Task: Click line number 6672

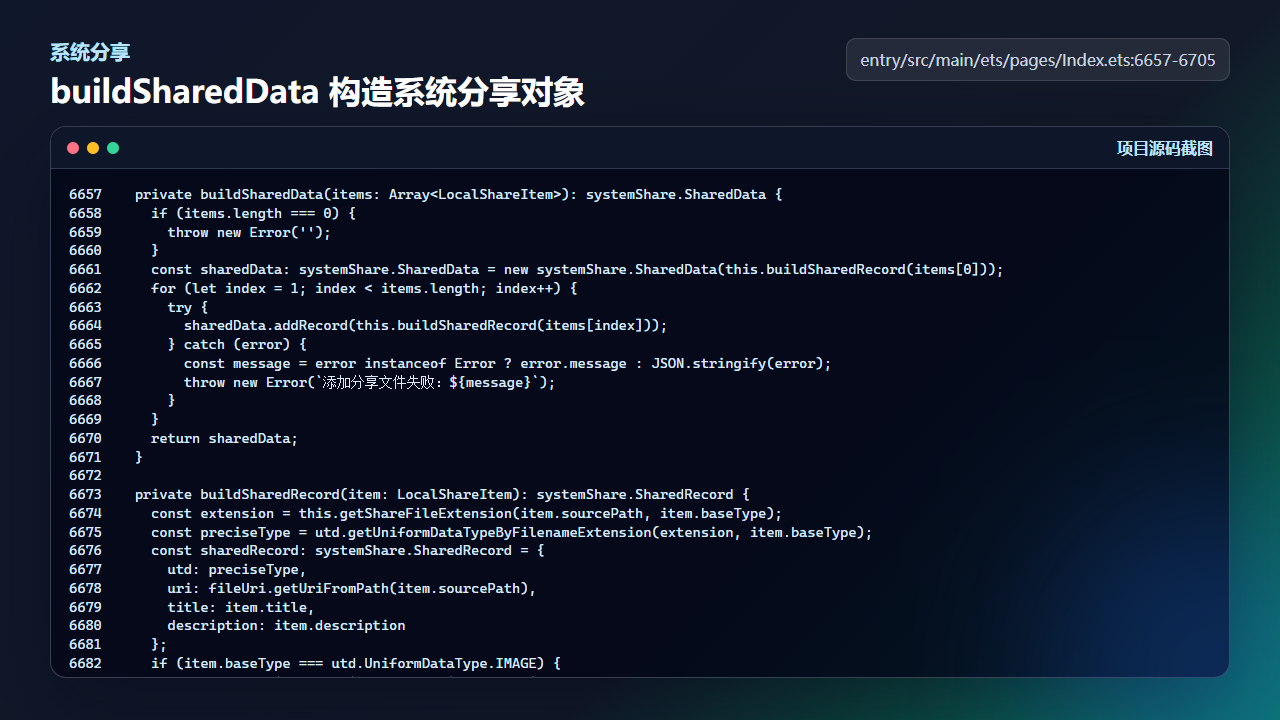Action: 85,476
